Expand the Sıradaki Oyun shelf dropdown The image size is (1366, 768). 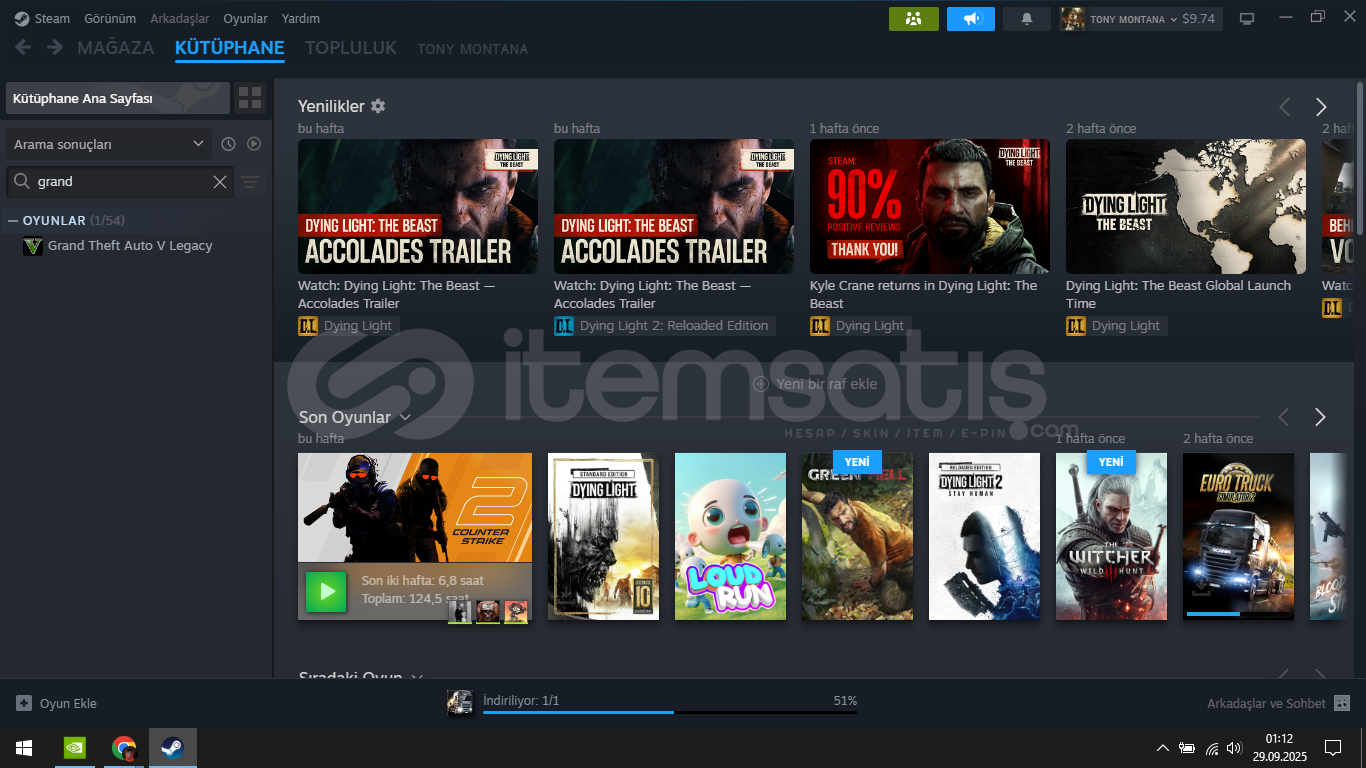point(417,677)
